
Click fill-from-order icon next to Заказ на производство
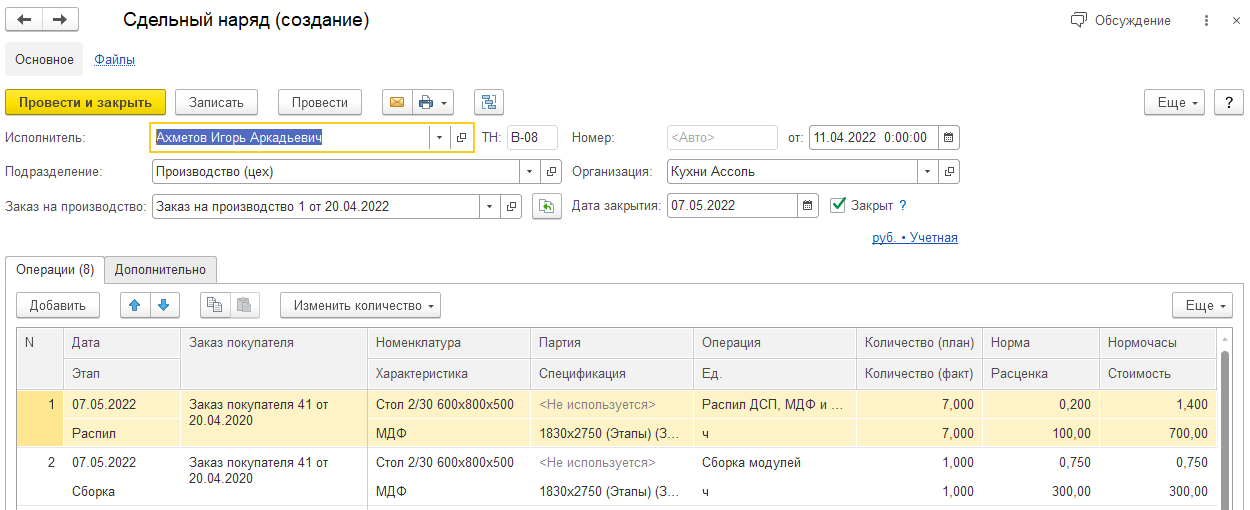tap(546, 206)
